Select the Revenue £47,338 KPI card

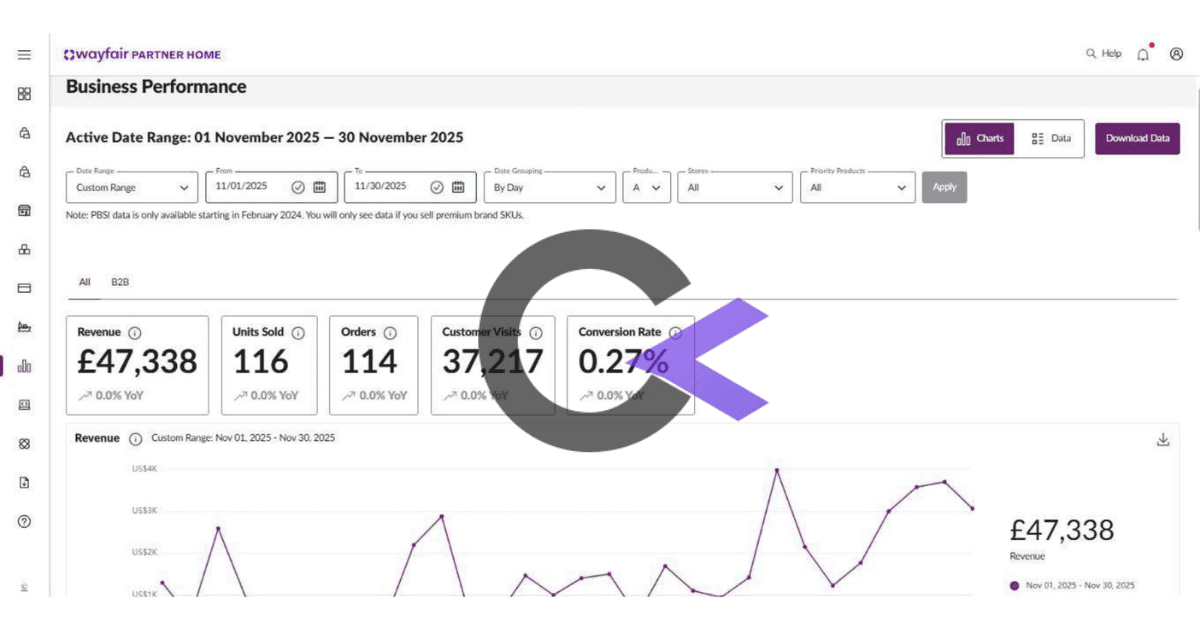137,365
